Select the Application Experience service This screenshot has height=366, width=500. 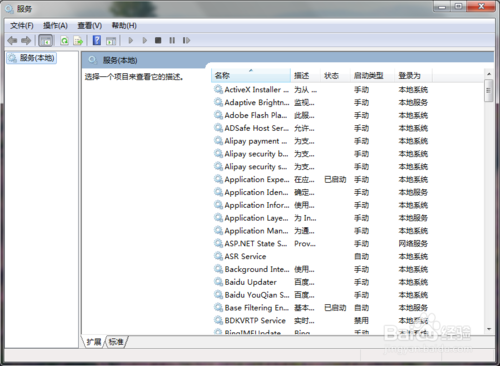(321, 179)
